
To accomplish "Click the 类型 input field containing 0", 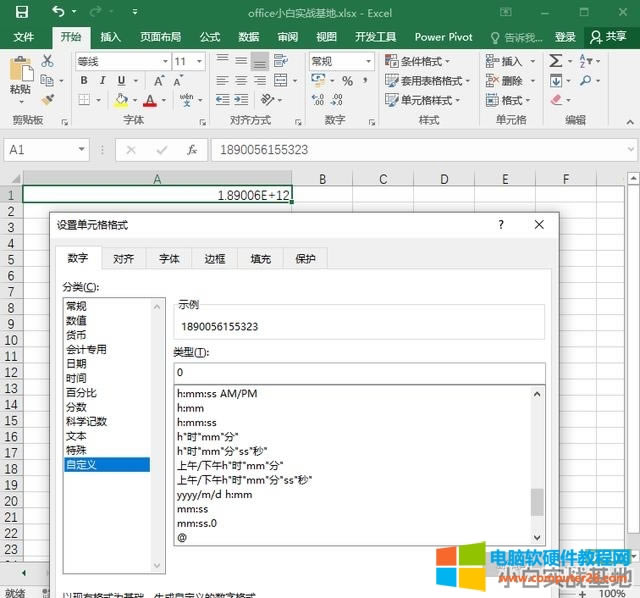I will pos(358,372).
